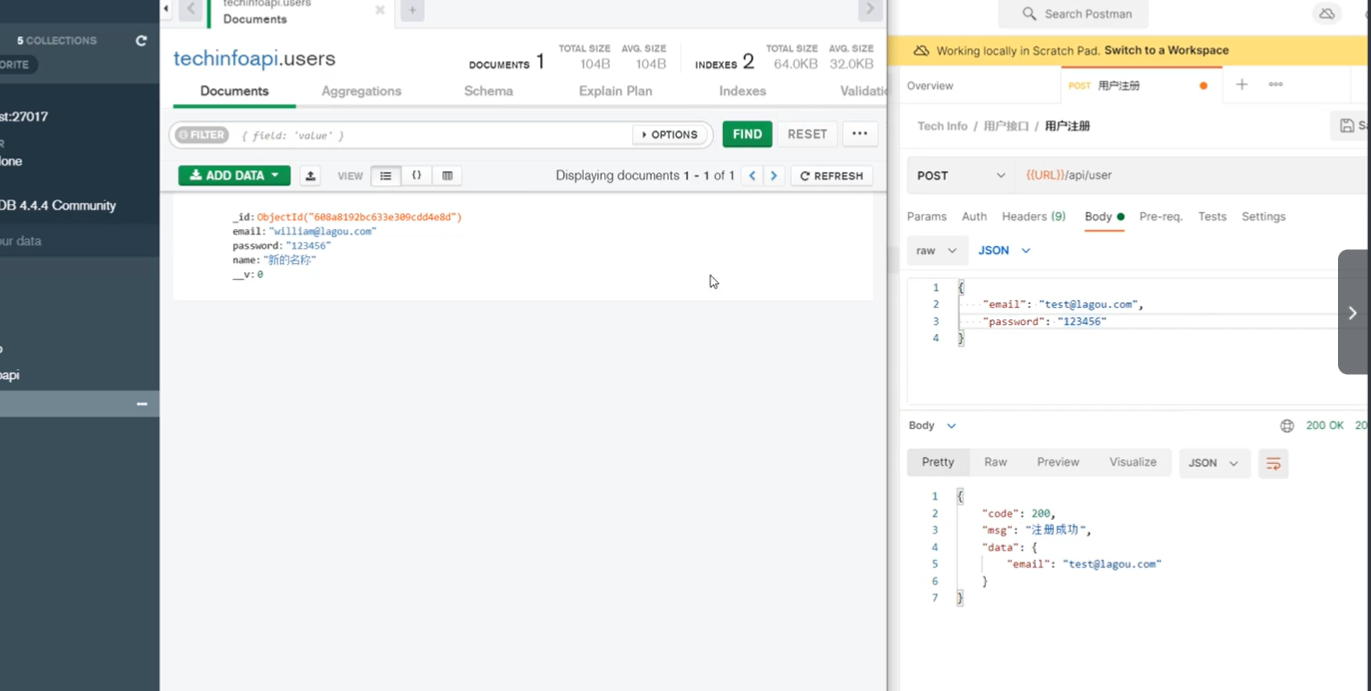Open the Documents tab

click(234, 91)
